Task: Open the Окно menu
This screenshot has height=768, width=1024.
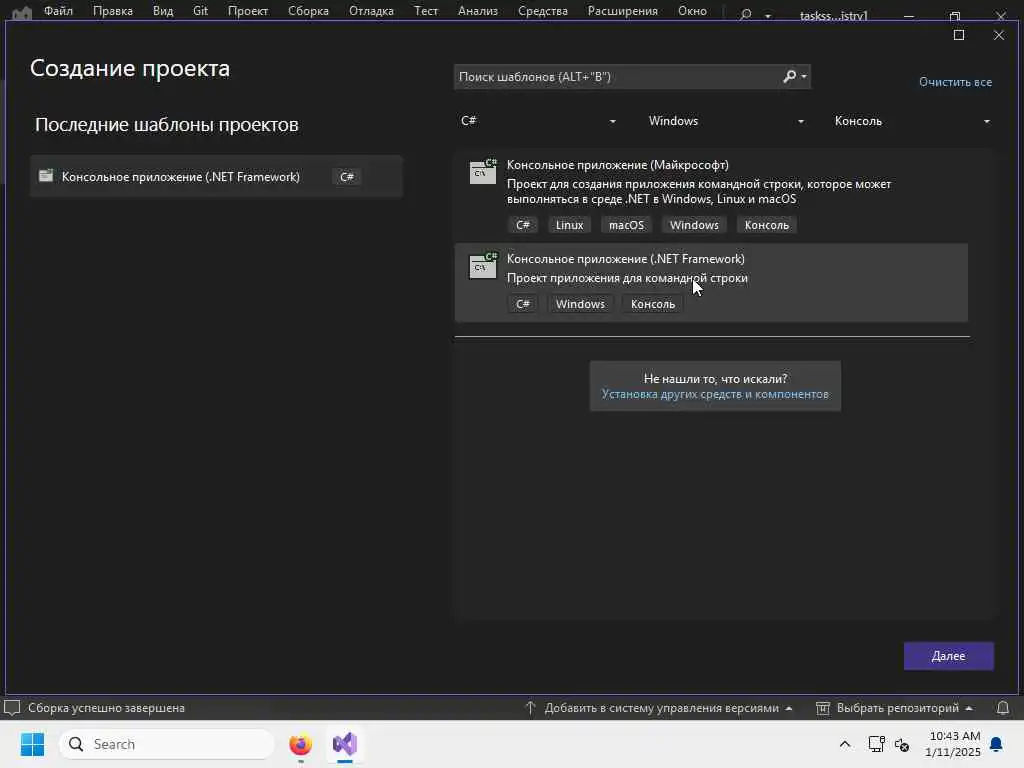Action: (x=692, y=11)
